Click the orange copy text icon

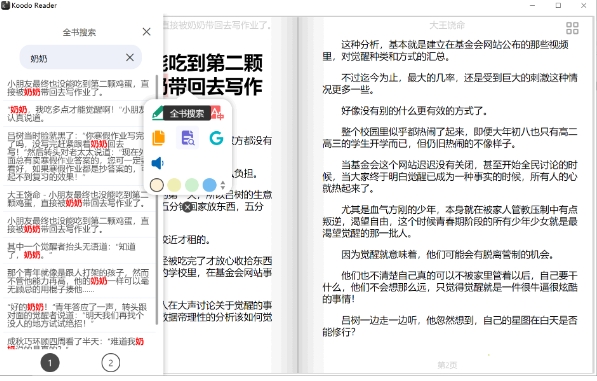(x=158, y=138)
